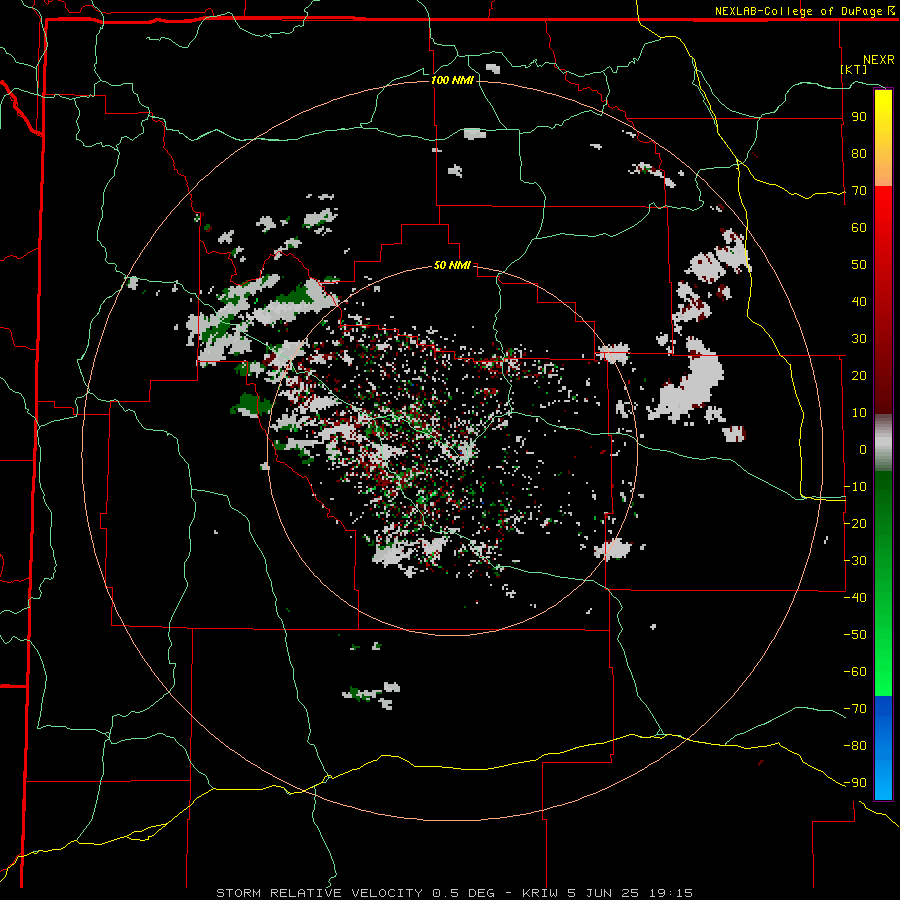Select the 50 NMI range ring label
The width and height of the screenshot is (900, 900).
(452, 265)
